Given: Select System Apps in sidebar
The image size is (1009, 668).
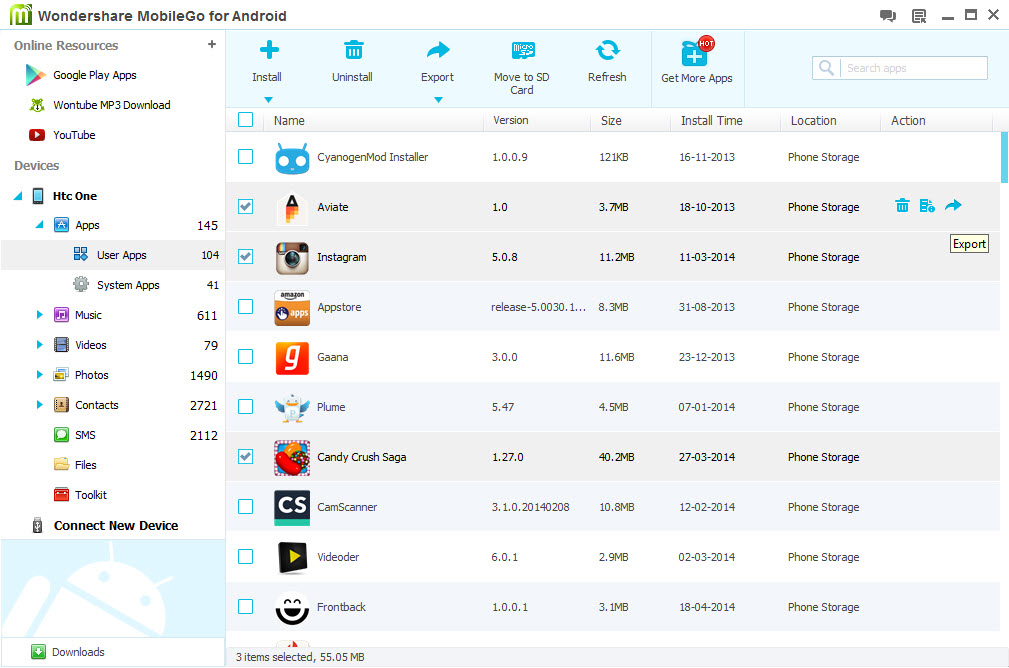Looking at the screenshot, I should [x=113, y=285].
